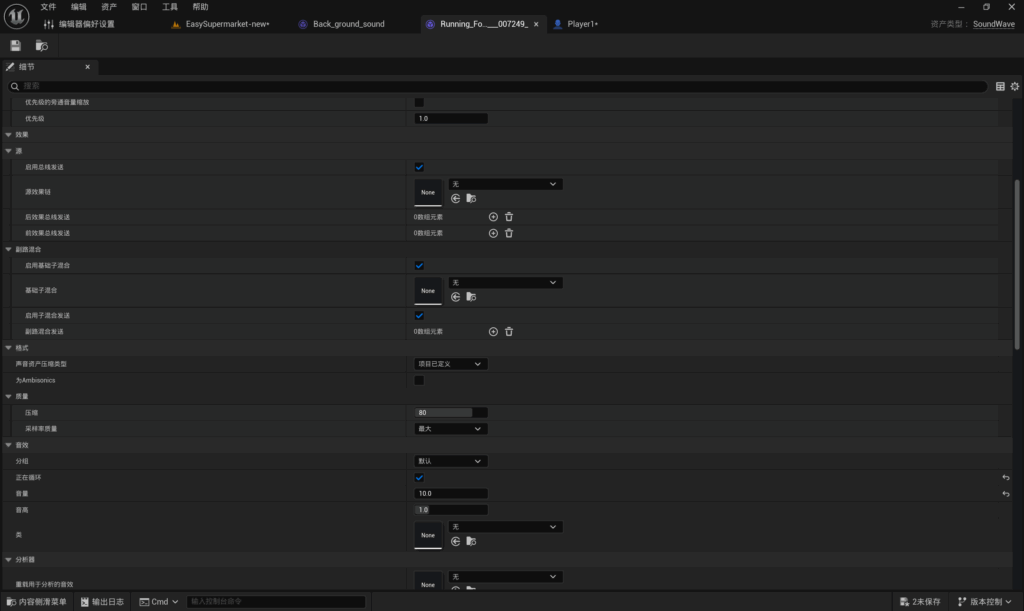This screenshot has height=611, width=1024.
Task: Click the 编辑器偏好设置 tab icon
Action: [x=48, y=24]
